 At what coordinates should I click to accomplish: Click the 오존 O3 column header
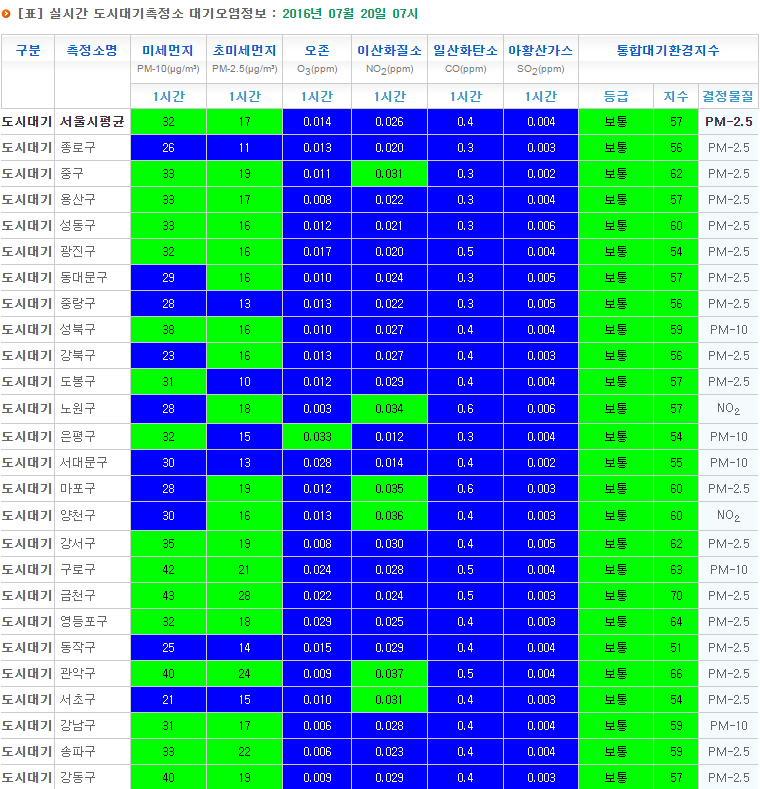pyautogui.click(x=316, y=59)
